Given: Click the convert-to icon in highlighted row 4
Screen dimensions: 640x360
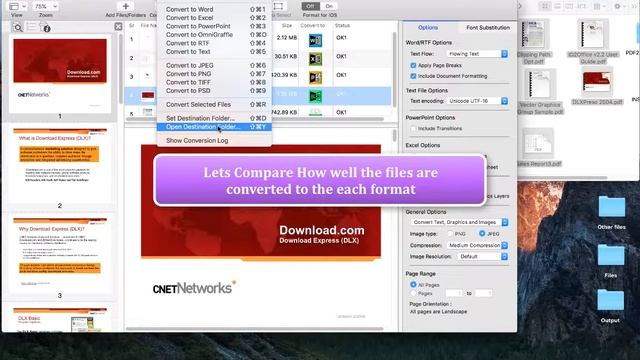Looking at the screenshot, I should tap(315, 96).
